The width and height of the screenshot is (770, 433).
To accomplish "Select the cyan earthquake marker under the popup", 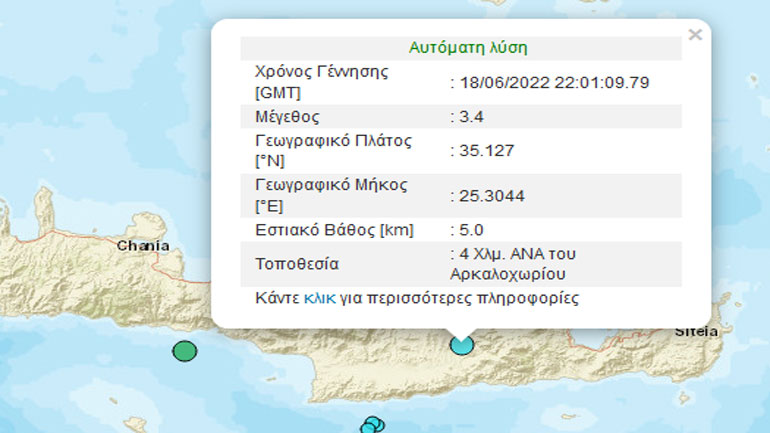I will pos(462,345).
